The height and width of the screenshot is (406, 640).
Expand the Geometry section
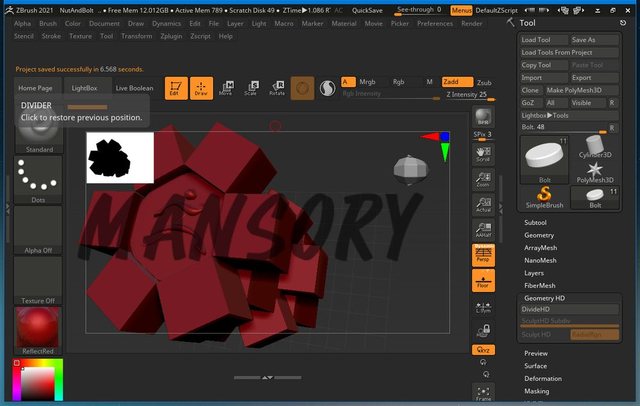(539, 235)
